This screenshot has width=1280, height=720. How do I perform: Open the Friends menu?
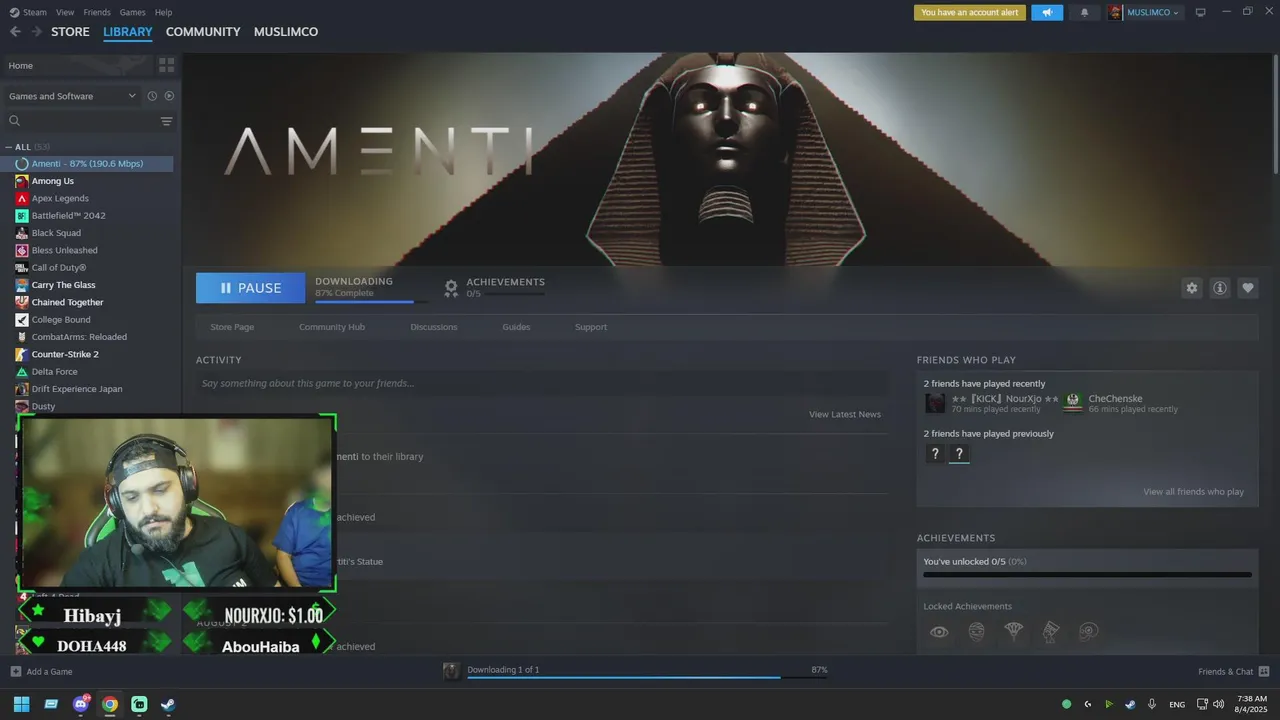point(97,12)
